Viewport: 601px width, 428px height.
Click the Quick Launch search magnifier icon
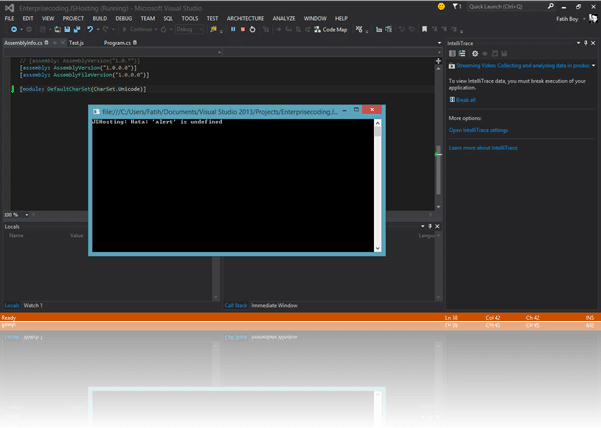point(550,6)
